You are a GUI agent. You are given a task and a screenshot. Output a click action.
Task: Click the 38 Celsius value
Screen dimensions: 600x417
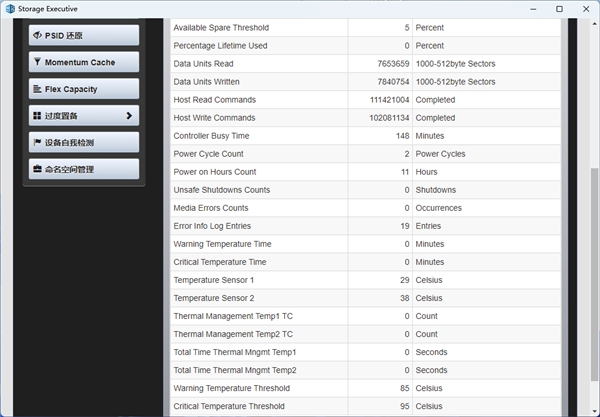404,298
